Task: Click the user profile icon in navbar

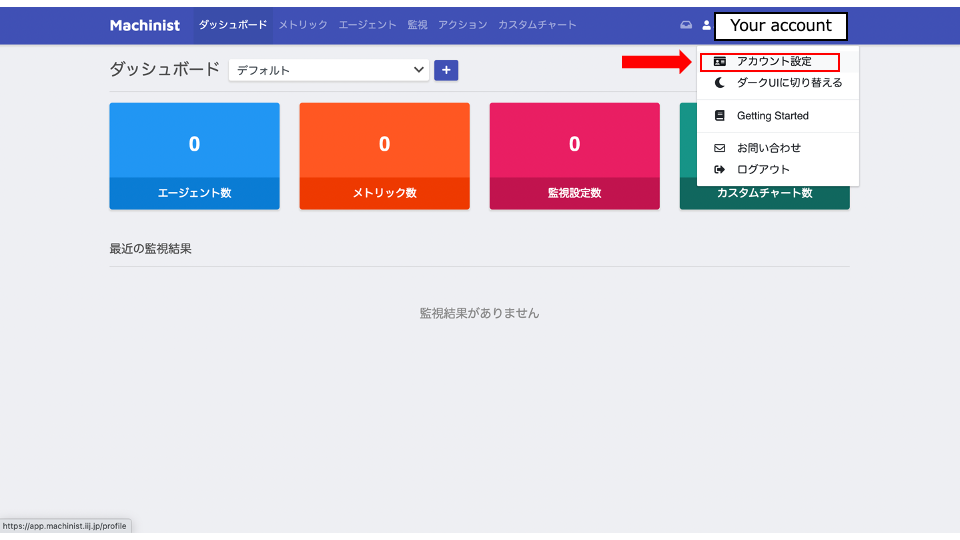Action: 706,25
